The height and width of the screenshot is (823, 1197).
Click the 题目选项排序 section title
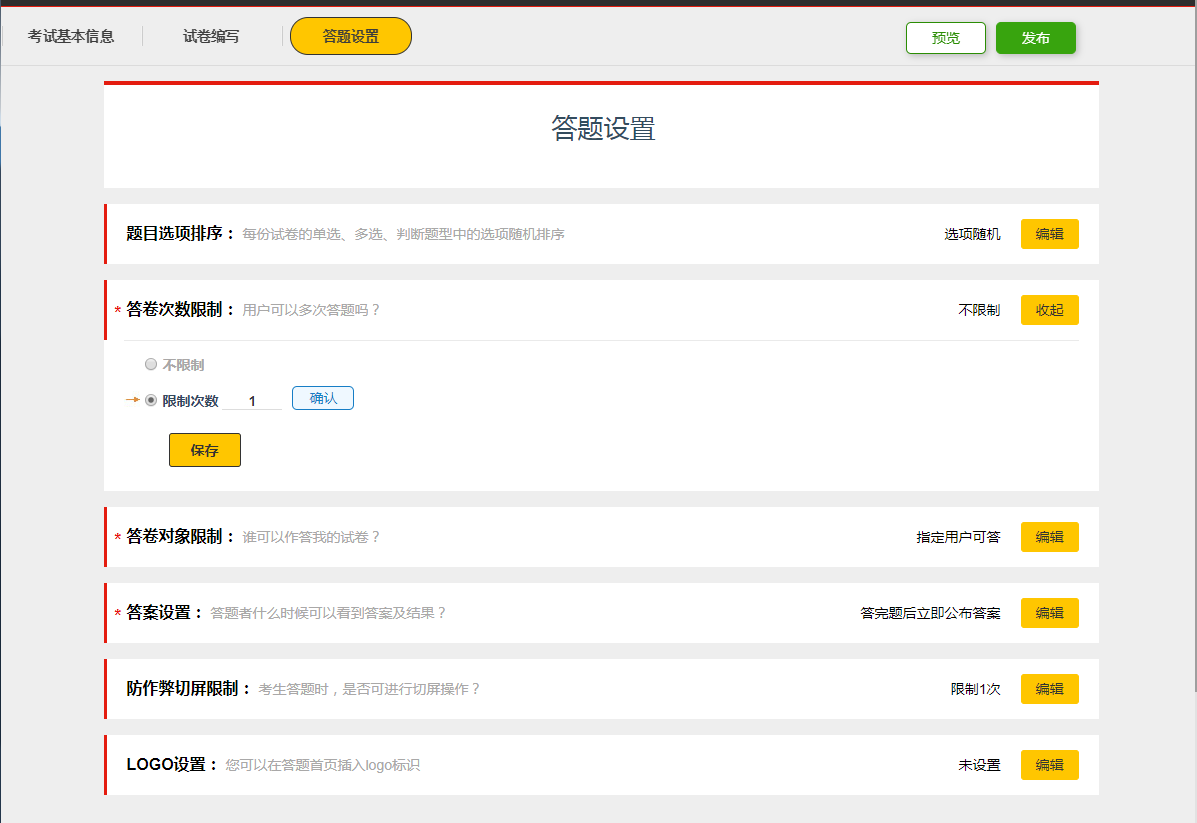180,234
